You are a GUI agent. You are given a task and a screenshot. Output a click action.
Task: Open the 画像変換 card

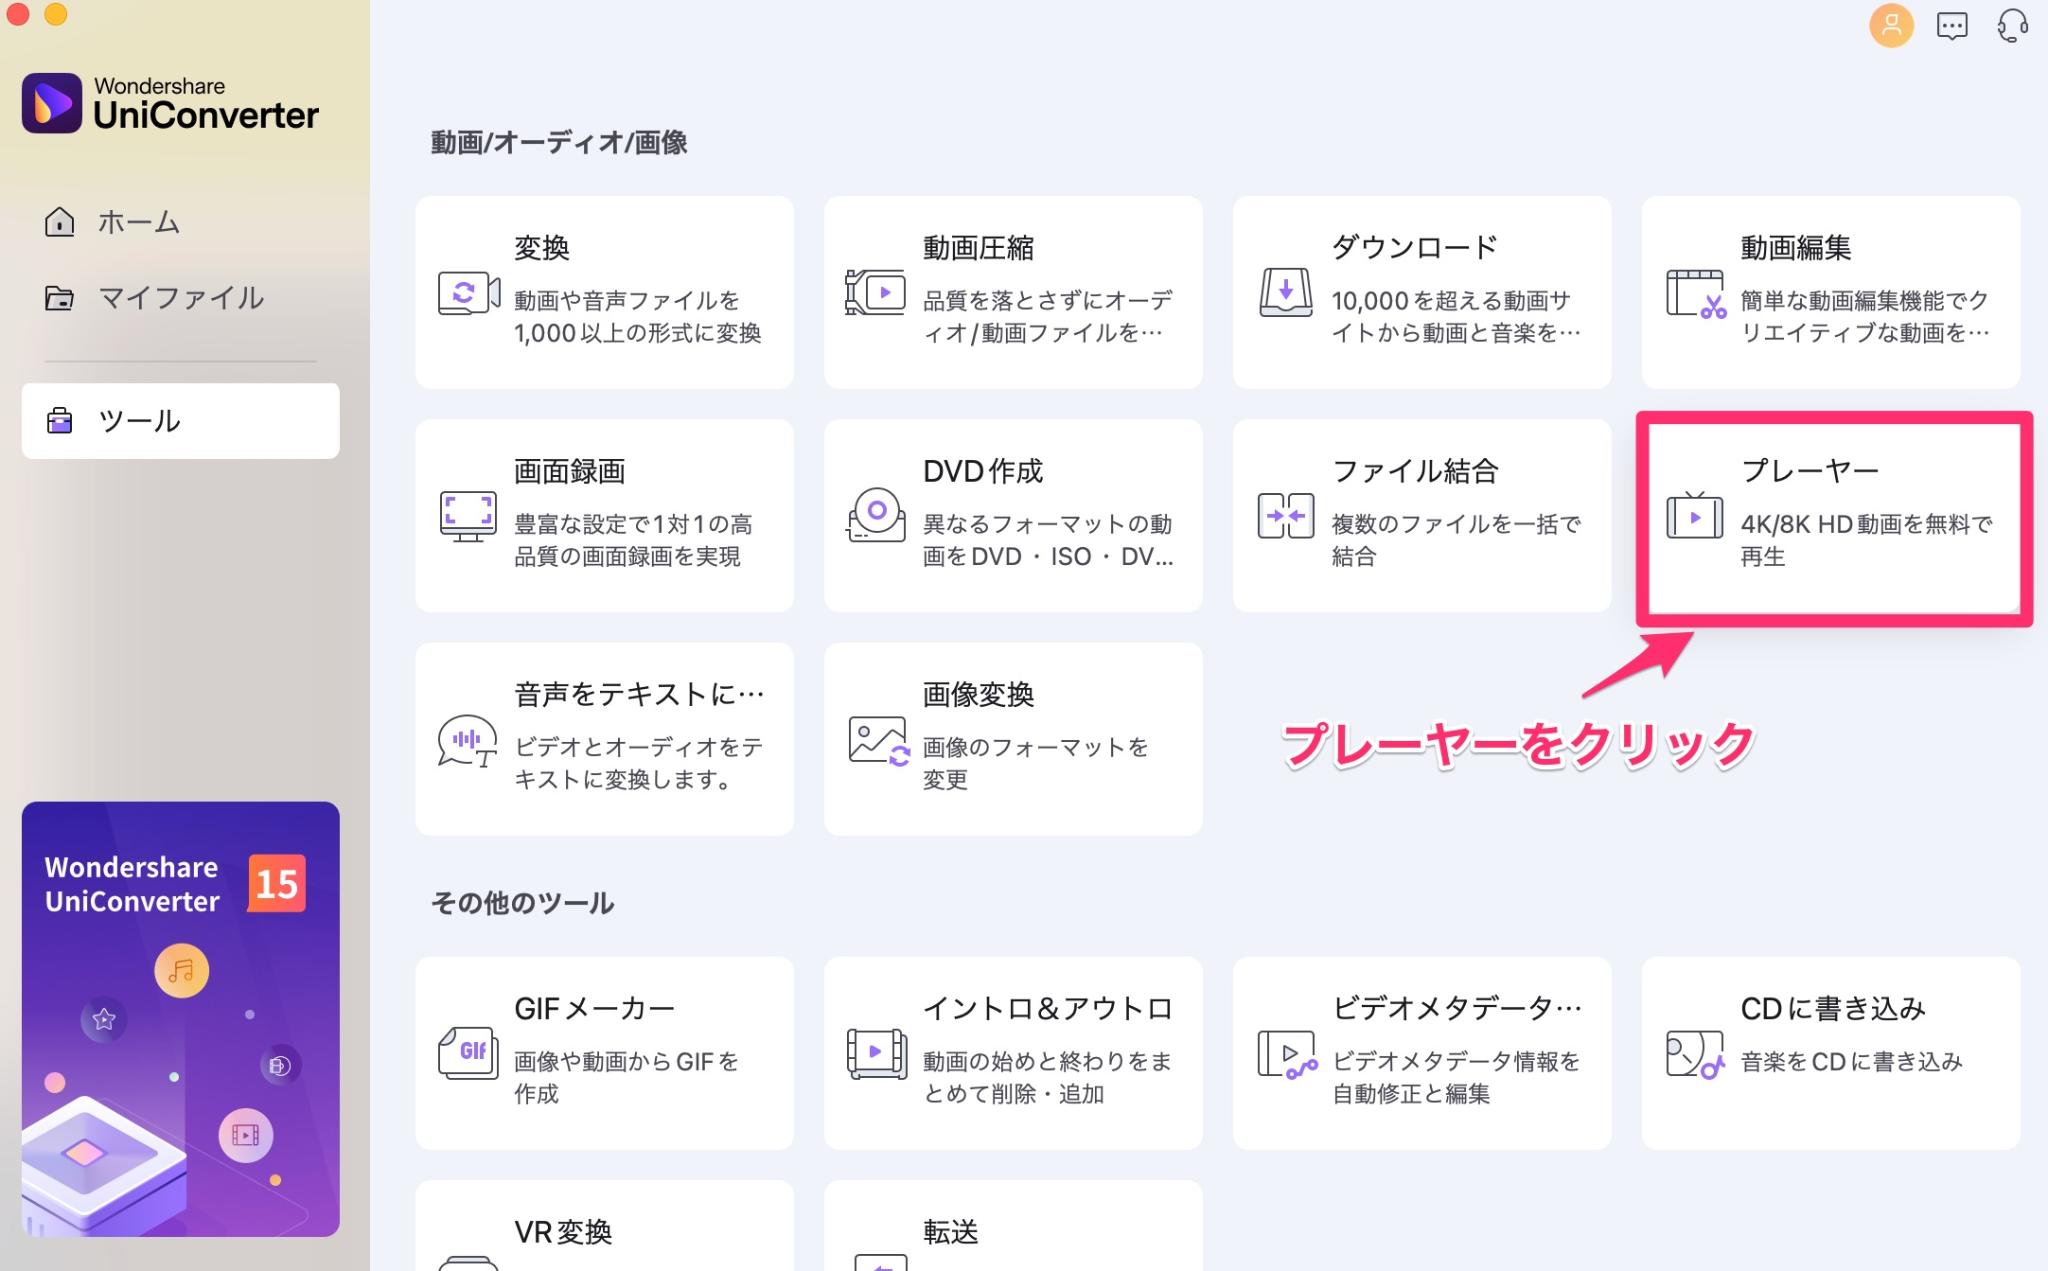1013,739
